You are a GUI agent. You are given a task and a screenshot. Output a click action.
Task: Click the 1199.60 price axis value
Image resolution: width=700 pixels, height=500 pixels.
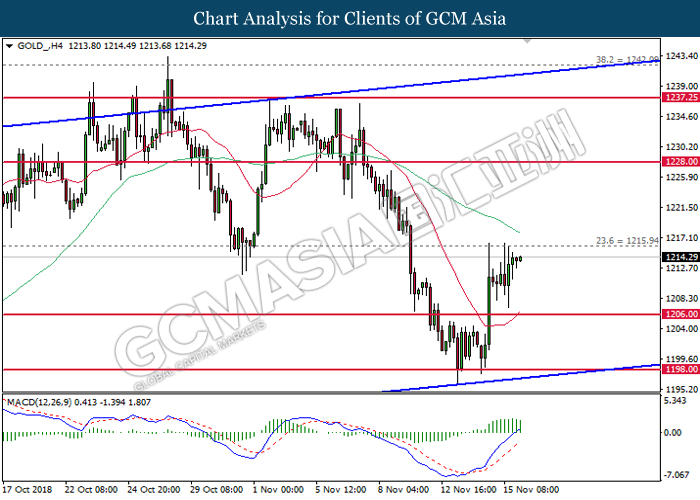681,359
